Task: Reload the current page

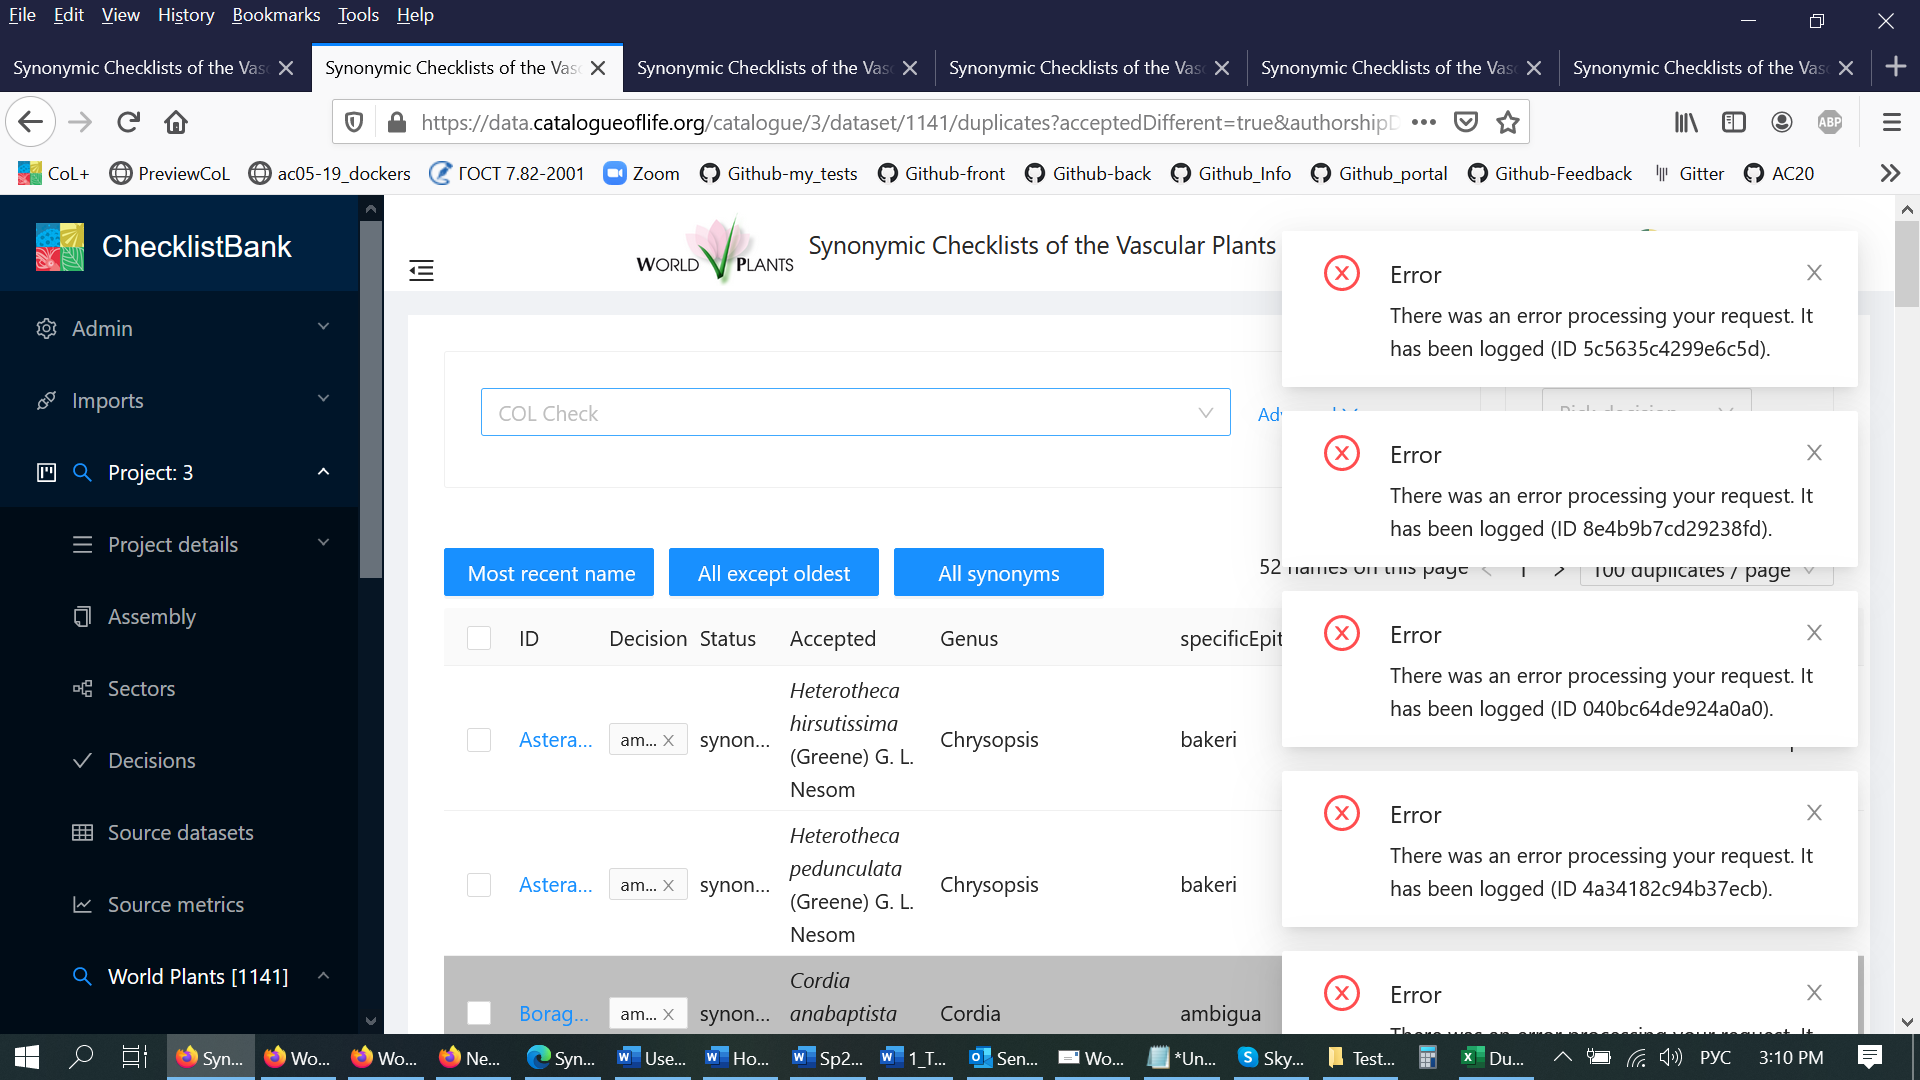Action: (x=128, y=122)
